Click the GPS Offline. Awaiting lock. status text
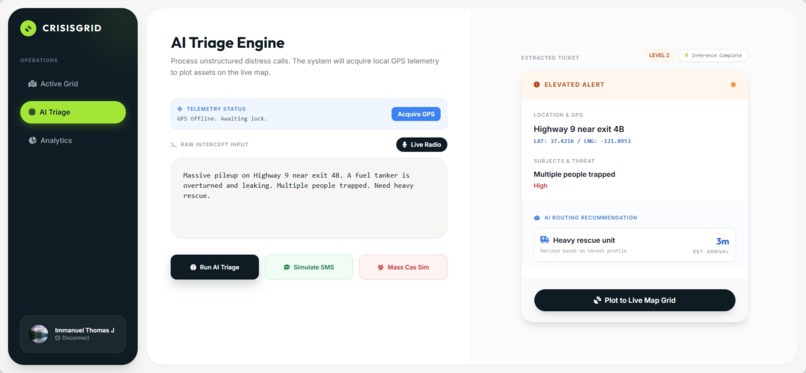Image resolution: width=806 pixels, height=373 pixels. tap(222, 119)
